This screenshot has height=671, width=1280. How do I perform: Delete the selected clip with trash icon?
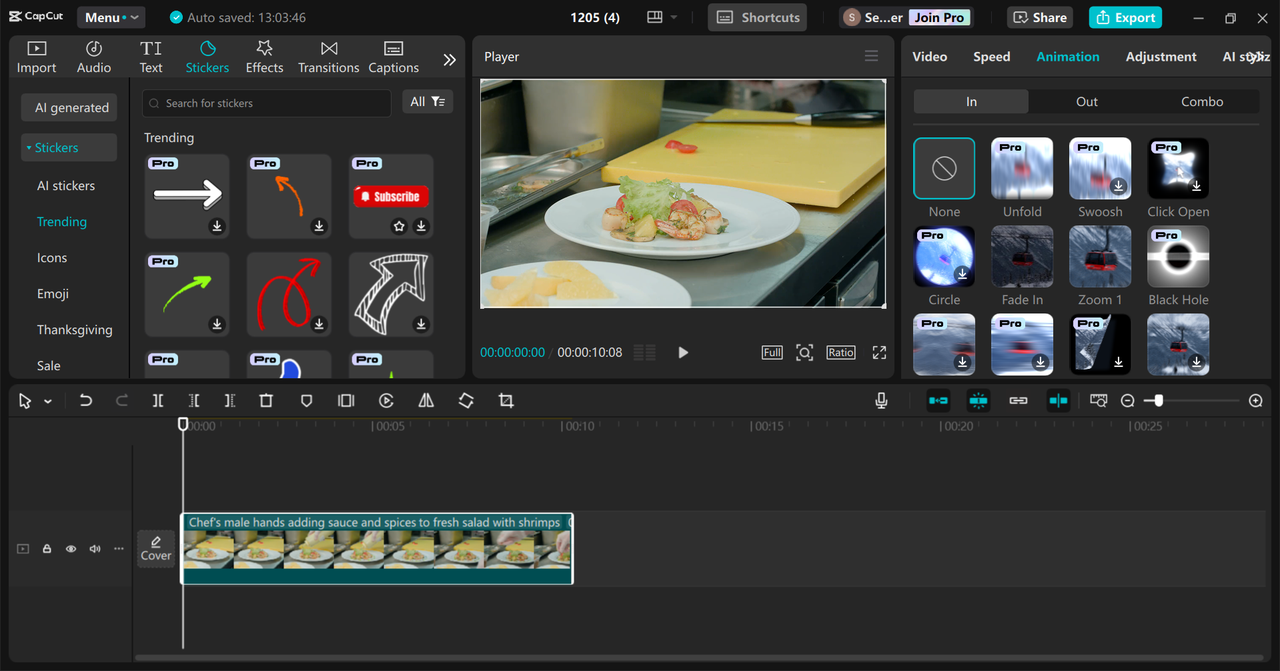[x=266, y=400]
